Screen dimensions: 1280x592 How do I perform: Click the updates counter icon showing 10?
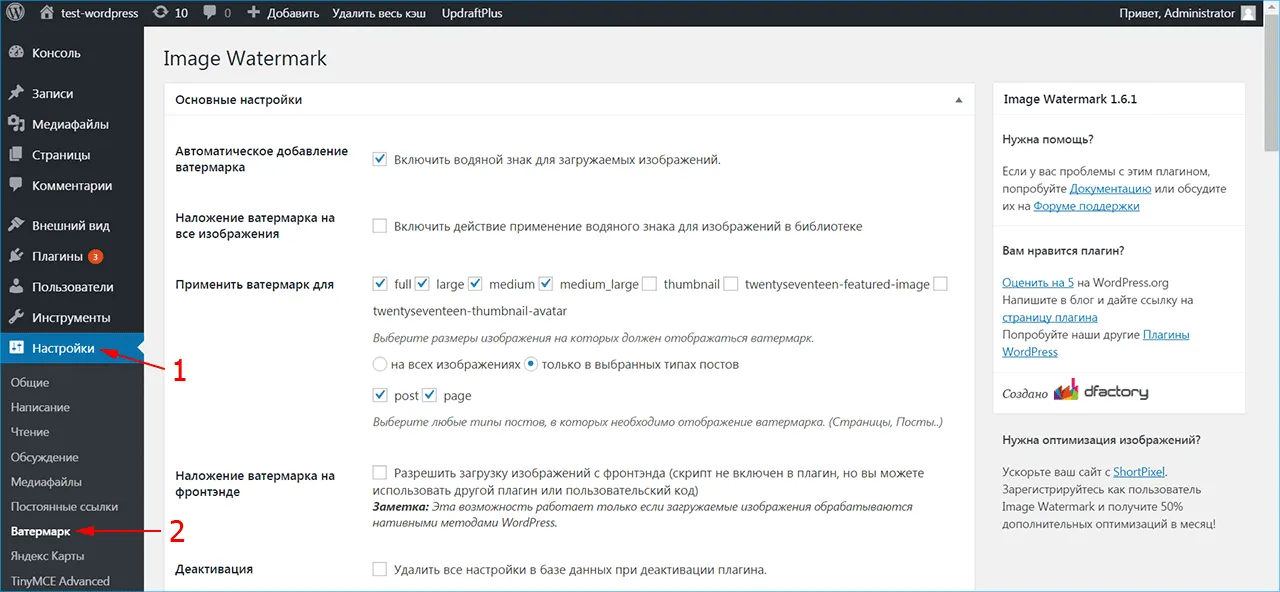(x=161, y=13)
